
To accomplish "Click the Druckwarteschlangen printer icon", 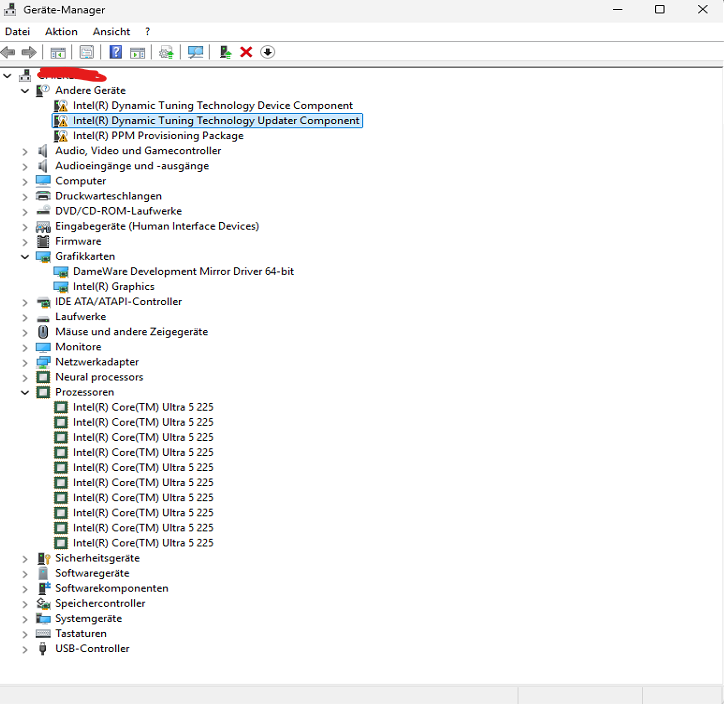I will (43, 196).
